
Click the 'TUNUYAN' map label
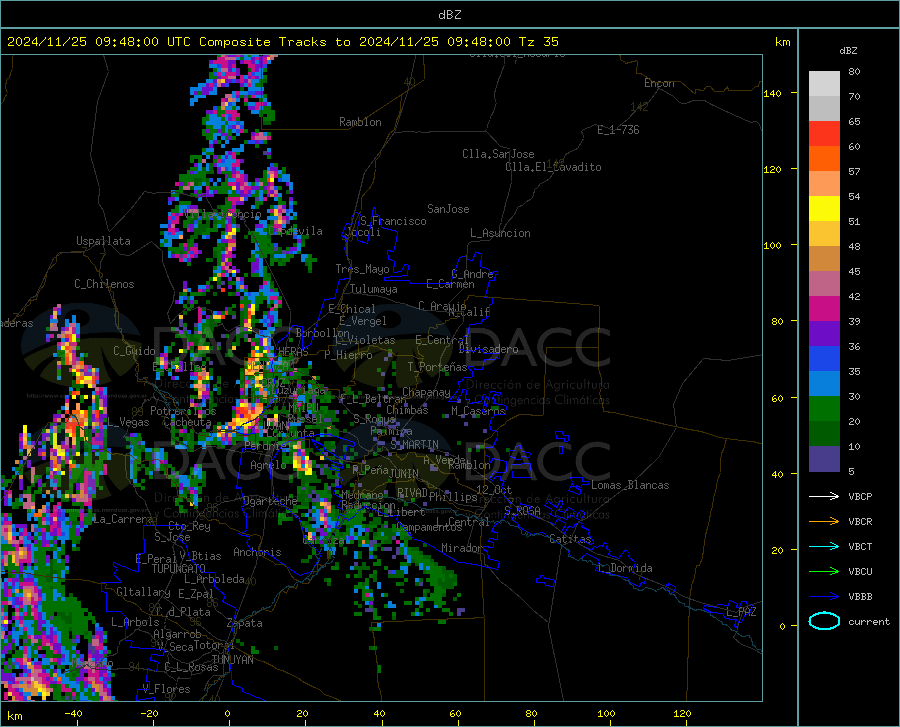232,660
